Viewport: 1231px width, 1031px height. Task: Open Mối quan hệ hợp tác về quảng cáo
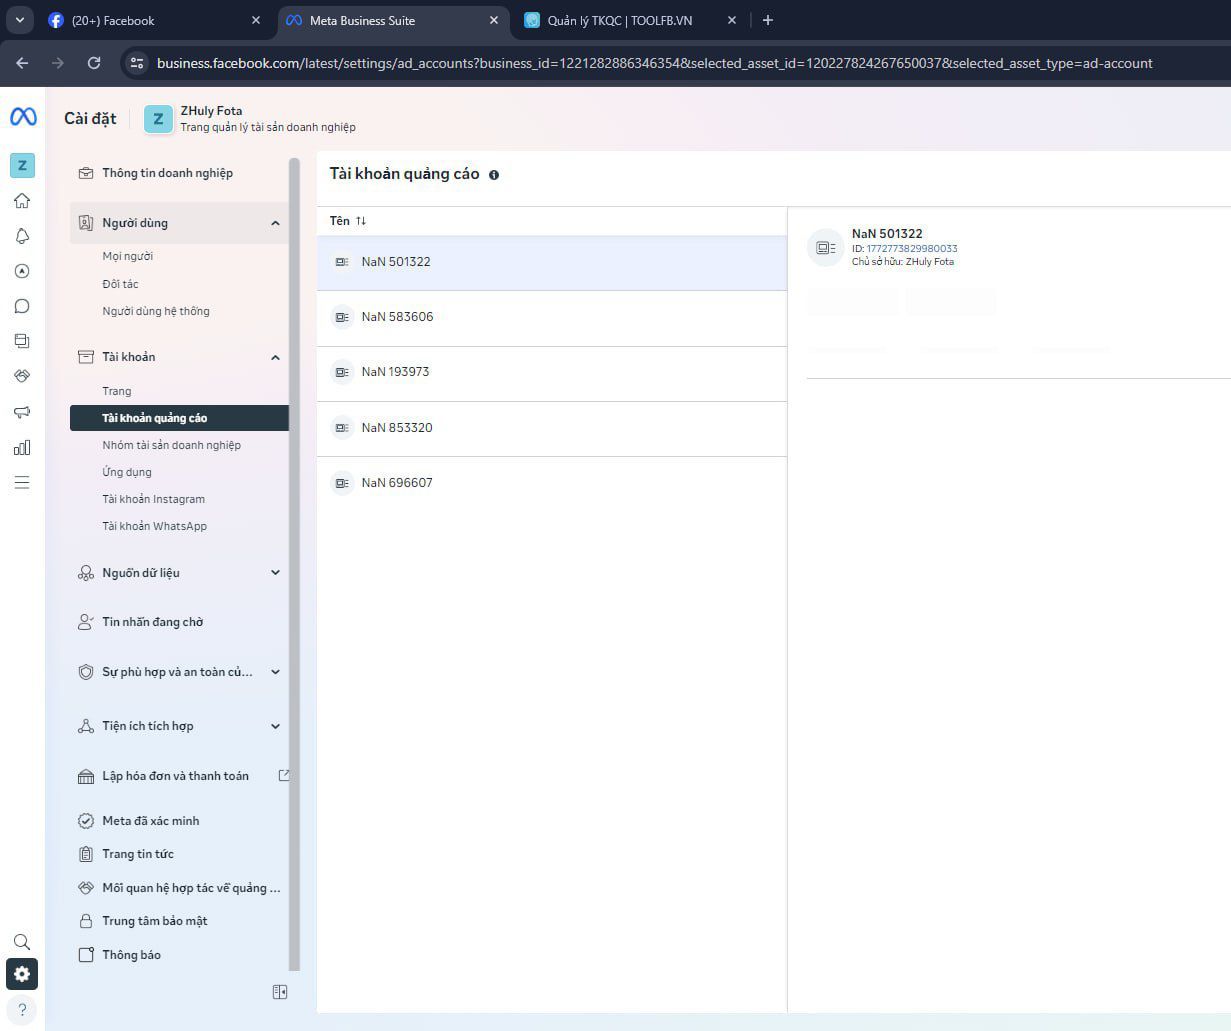click(x=179, y=888)
